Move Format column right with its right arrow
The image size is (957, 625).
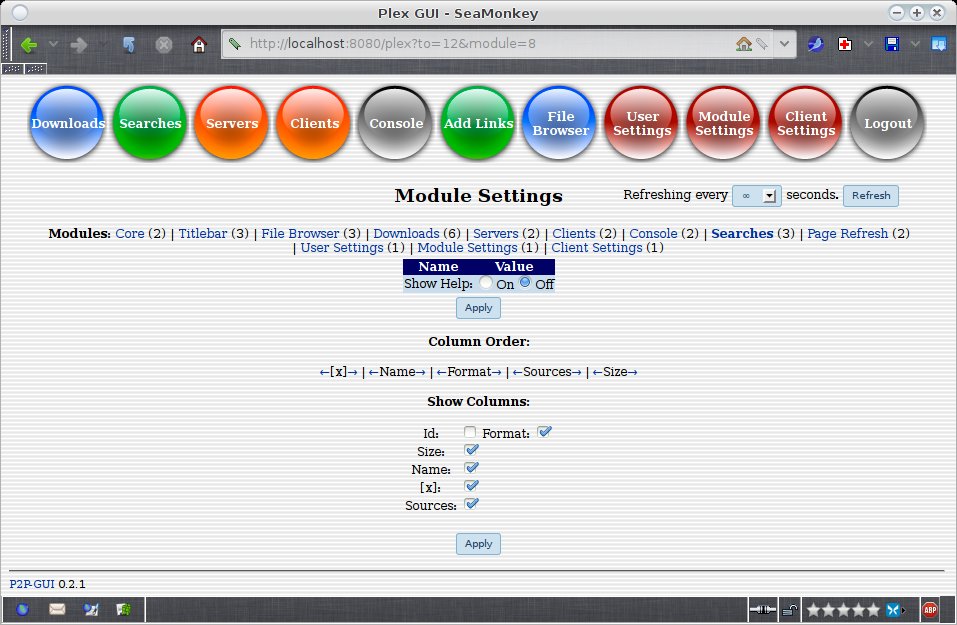497,372
